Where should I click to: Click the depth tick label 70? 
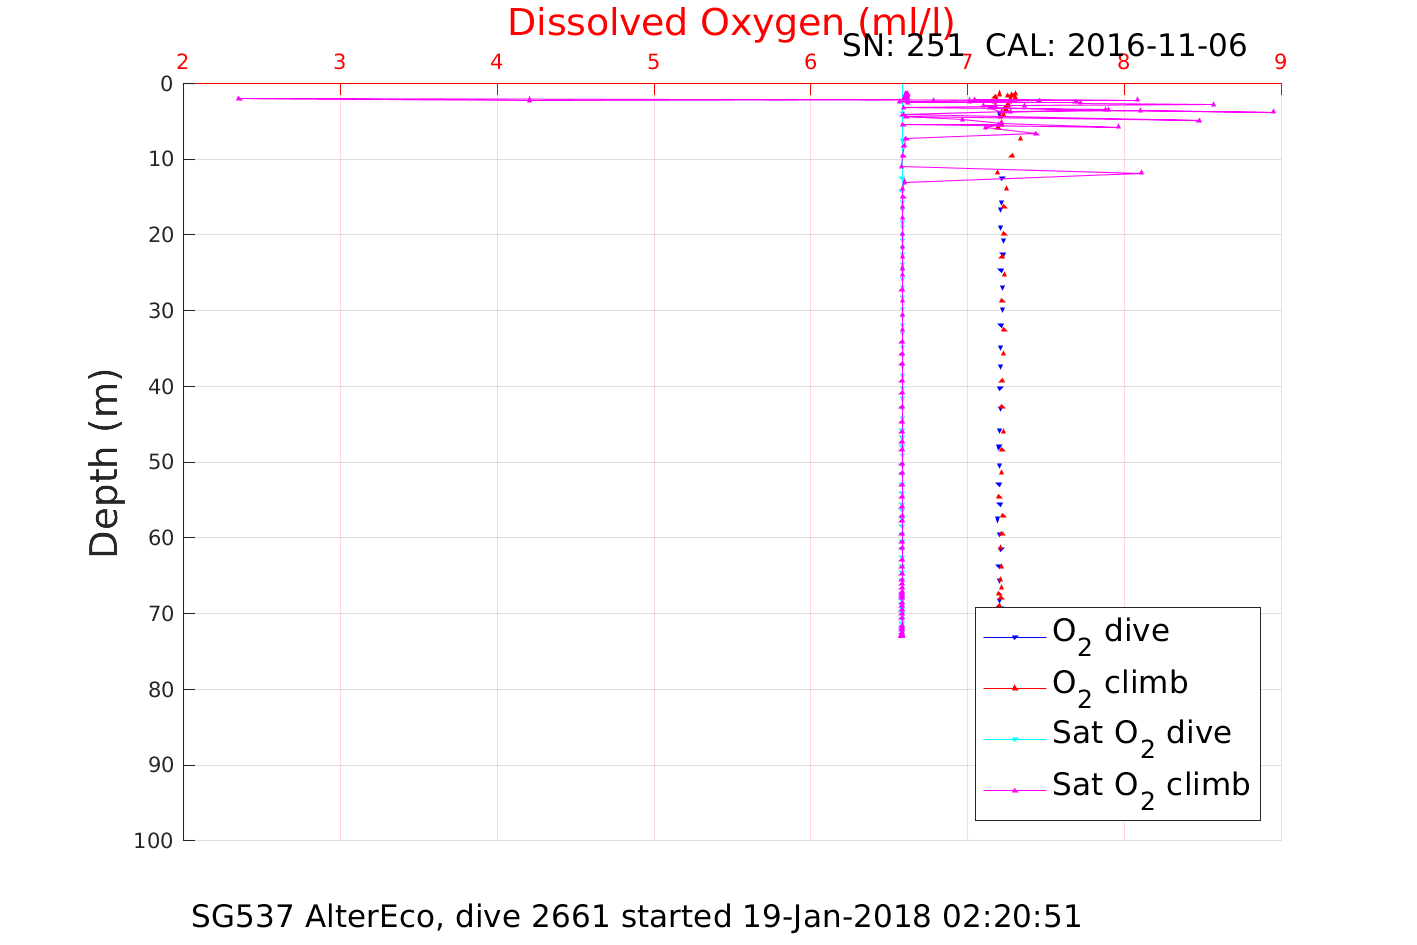click(x=160, y=614)
